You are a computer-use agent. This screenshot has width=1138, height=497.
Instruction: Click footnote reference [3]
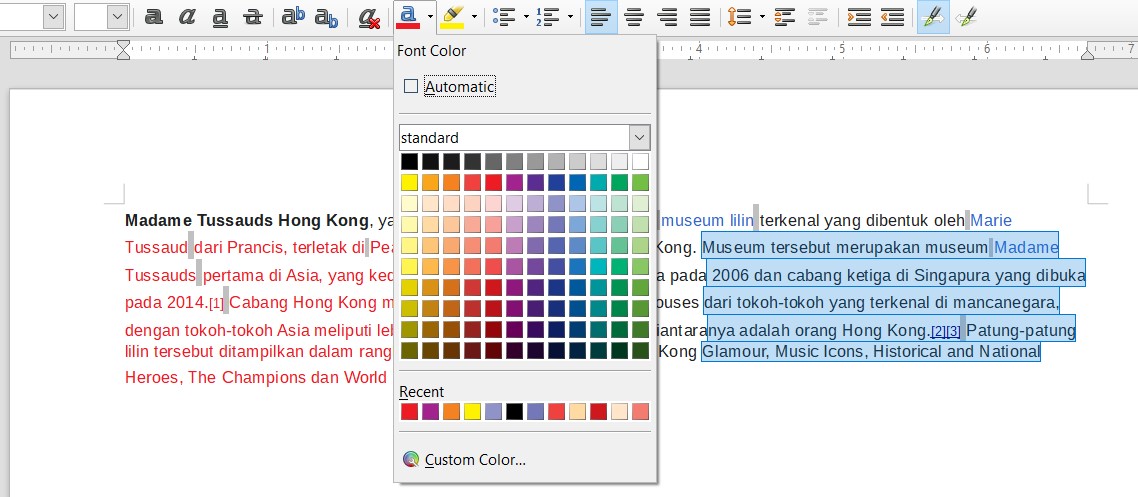click(x=954, y=332)
